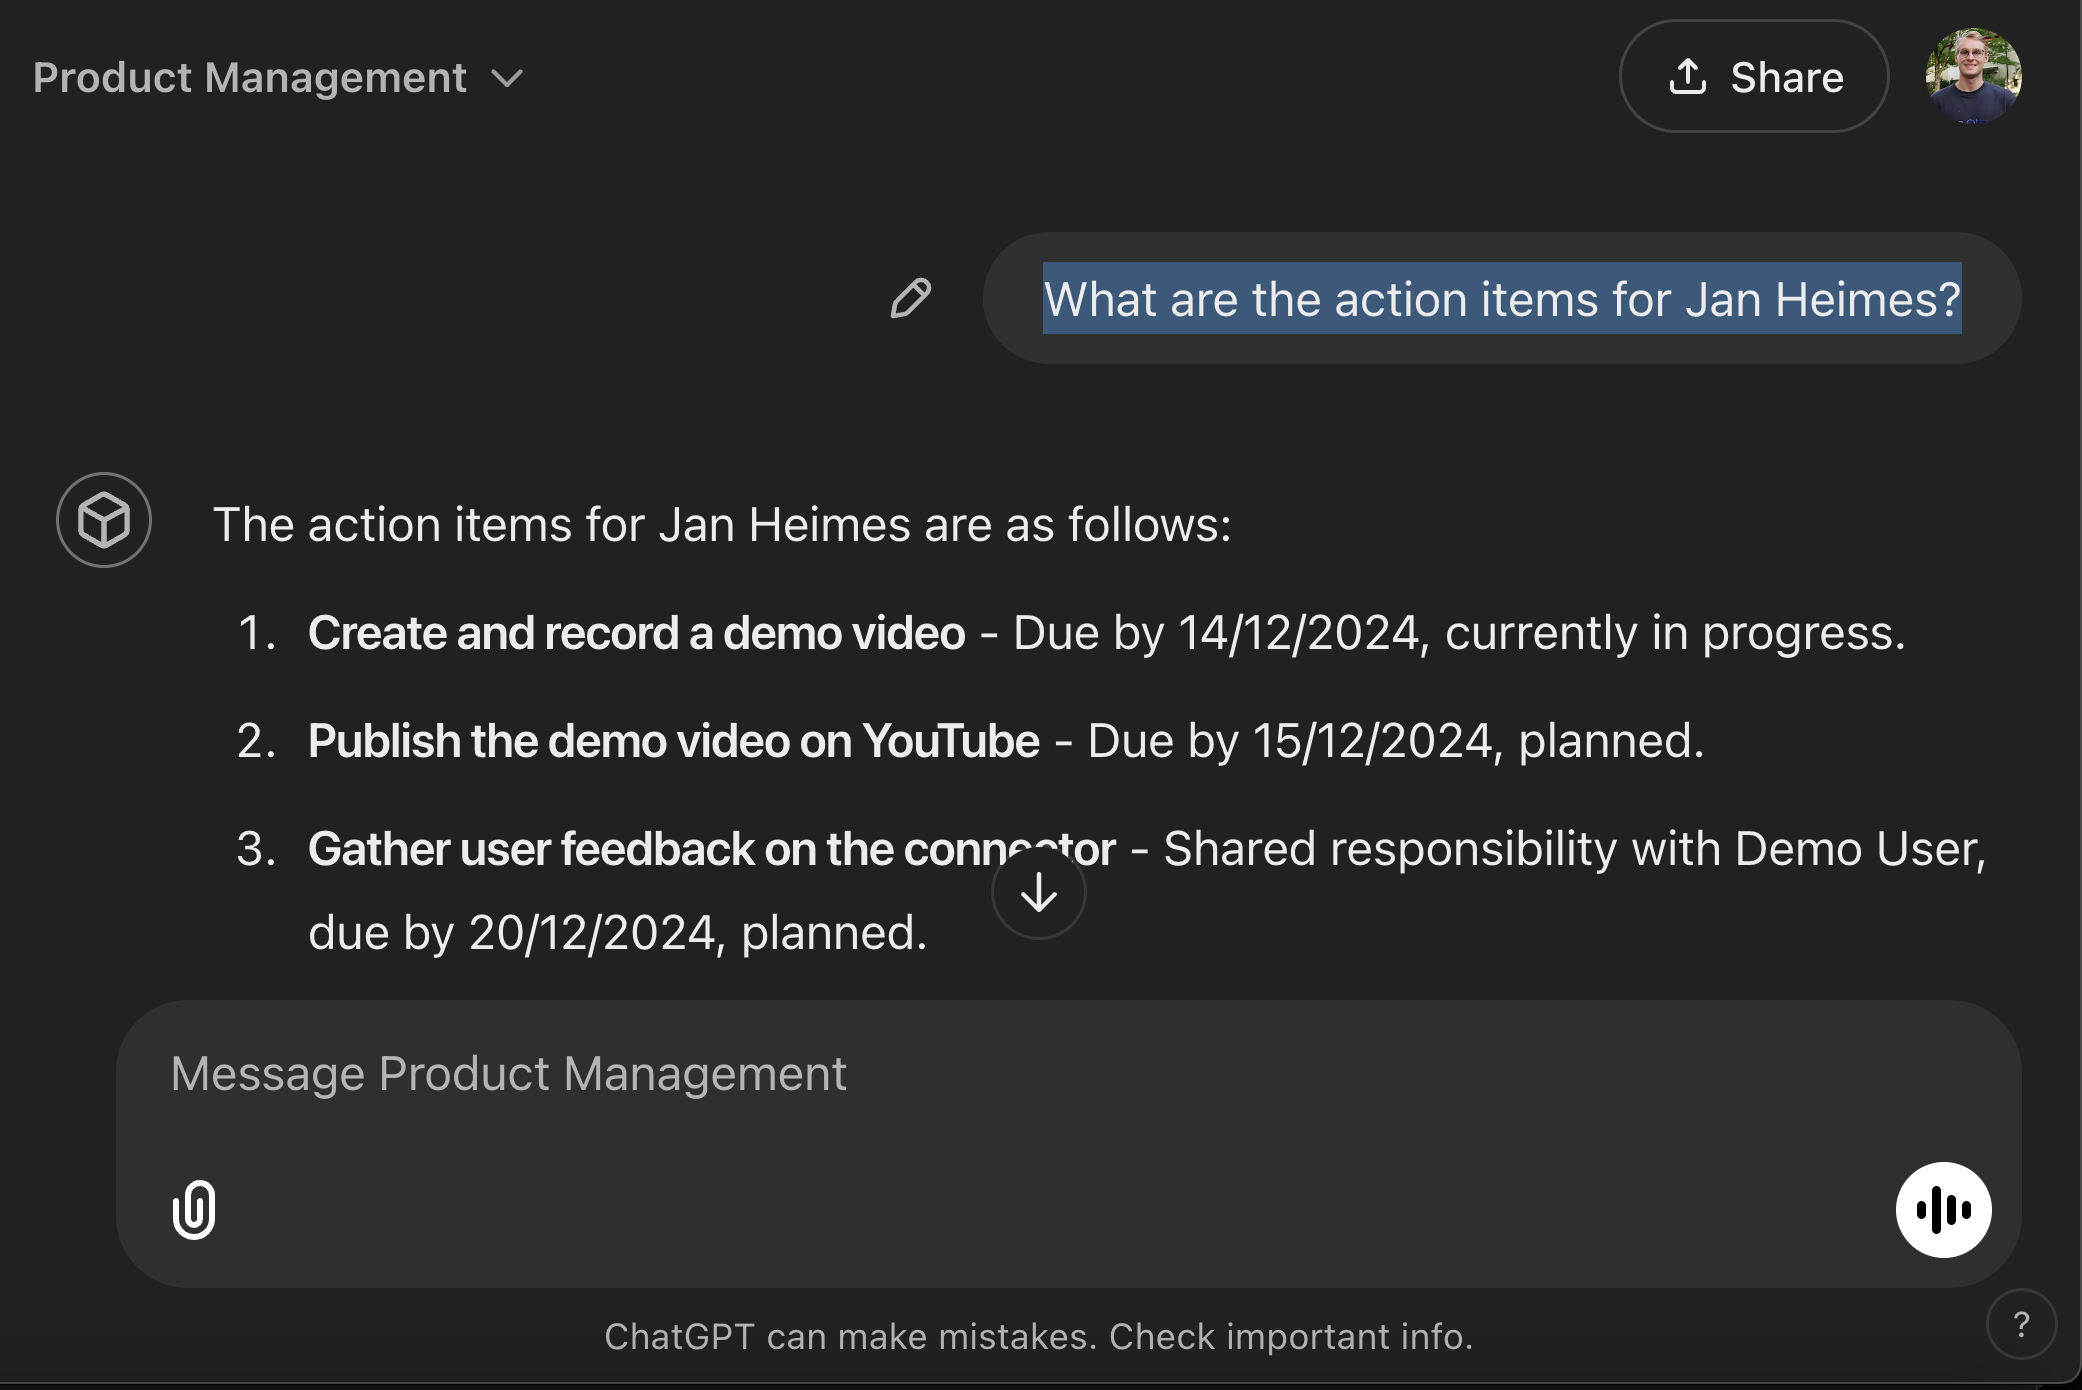Expand the chevron beside Product Management
Screen dimensions: 2082x1390
pos(508,78)
